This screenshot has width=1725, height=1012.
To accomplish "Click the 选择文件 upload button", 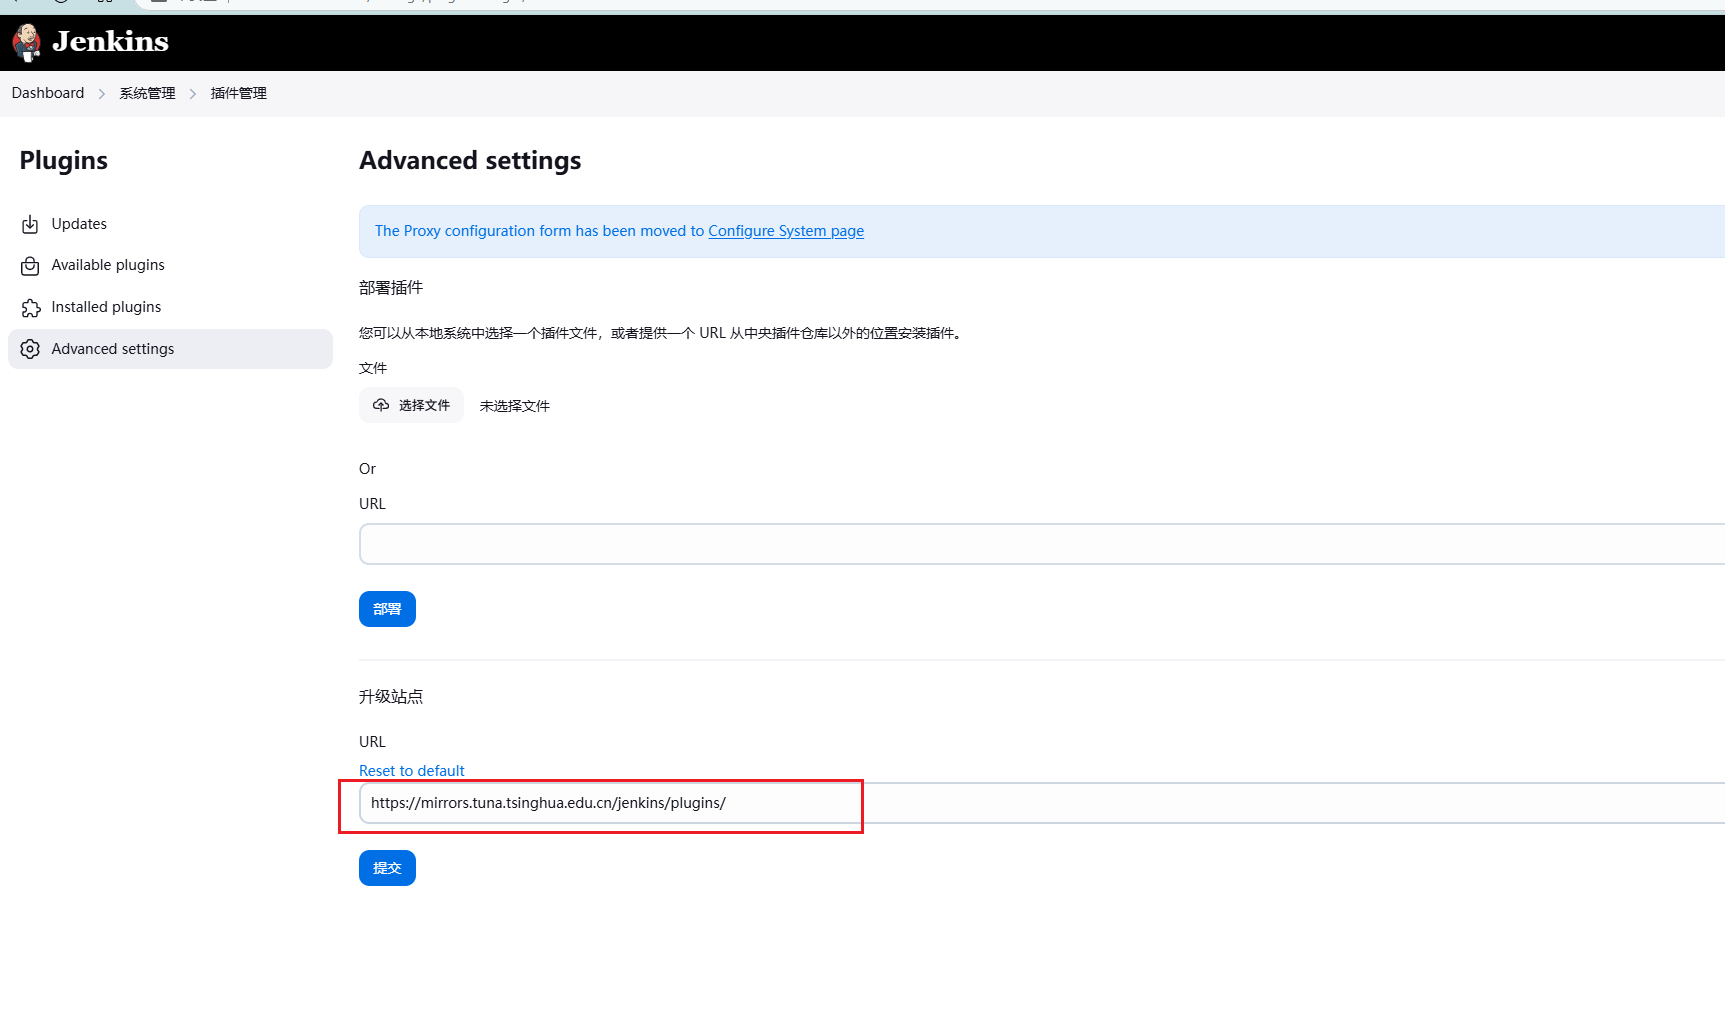I will [x=411, y=405].
